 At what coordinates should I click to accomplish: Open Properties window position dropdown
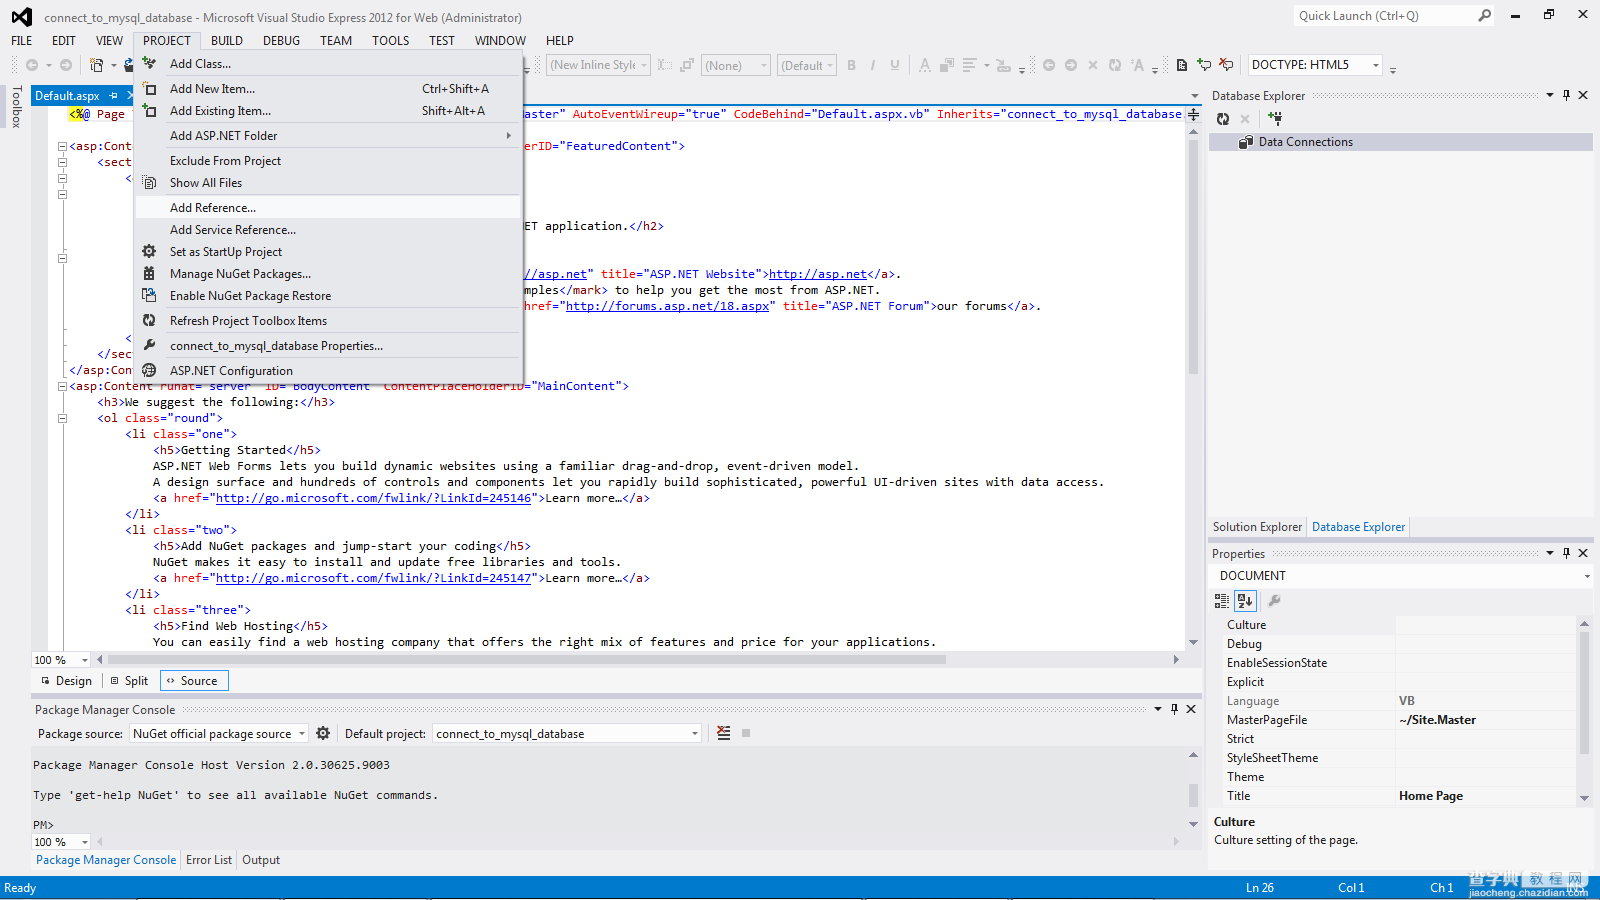(x=1550, y=553)
